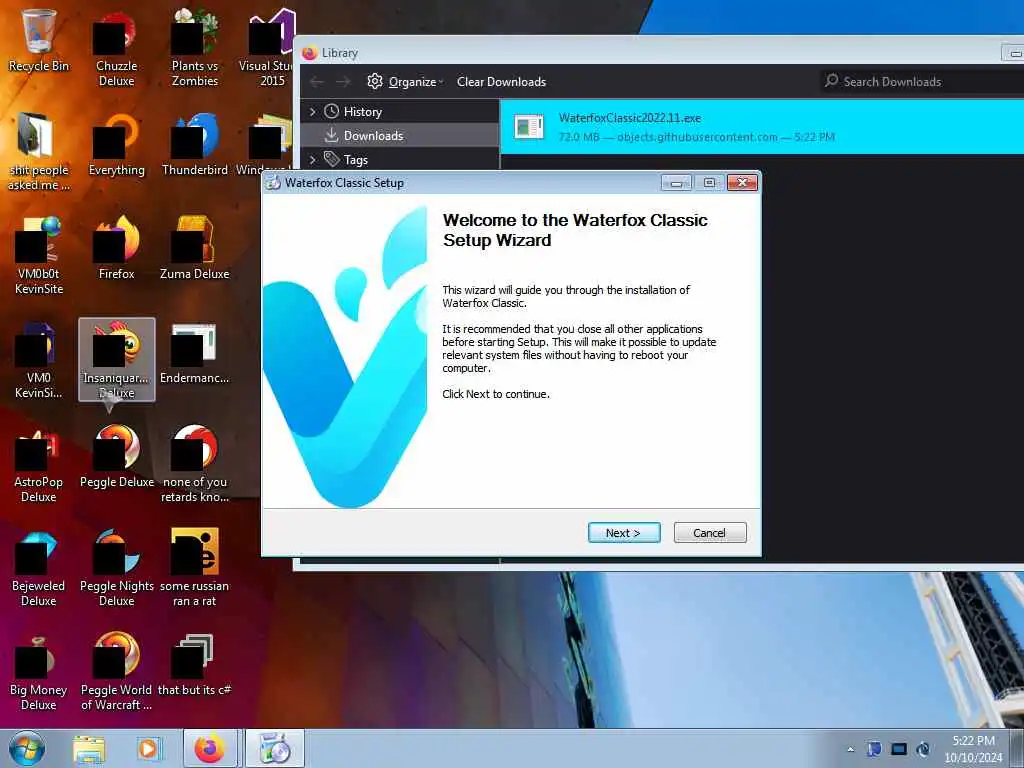Click Clear Downloads in the Library window
Viewport: 1024px width, 768px height.
click(501, 82)
